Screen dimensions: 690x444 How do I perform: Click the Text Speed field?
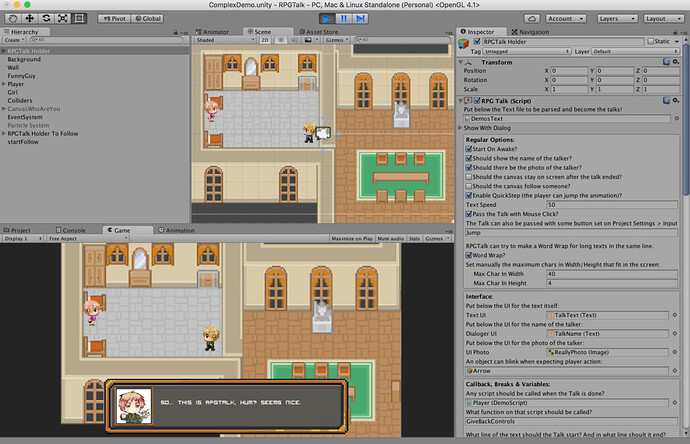point(612,205)
